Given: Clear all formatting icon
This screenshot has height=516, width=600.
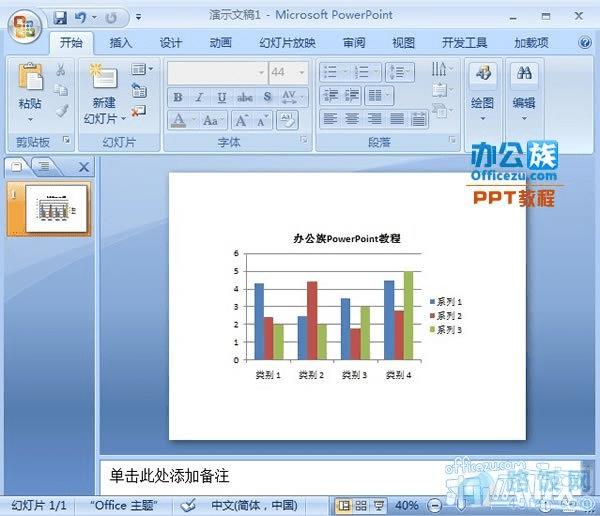Looking at the screenshot, I should pos(287,121).
